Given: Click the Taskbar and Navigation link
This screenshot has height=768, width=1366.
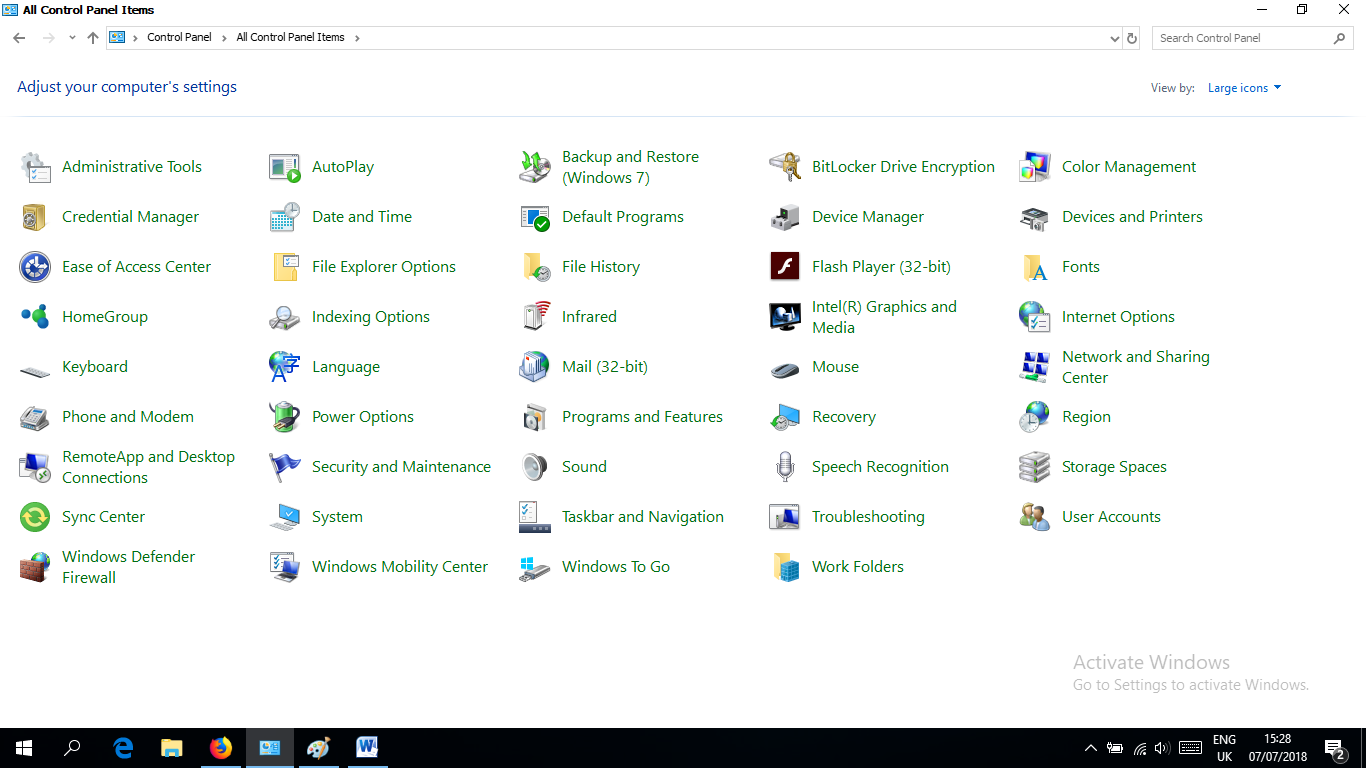Looking at the screenshot, I should (643, 517).
